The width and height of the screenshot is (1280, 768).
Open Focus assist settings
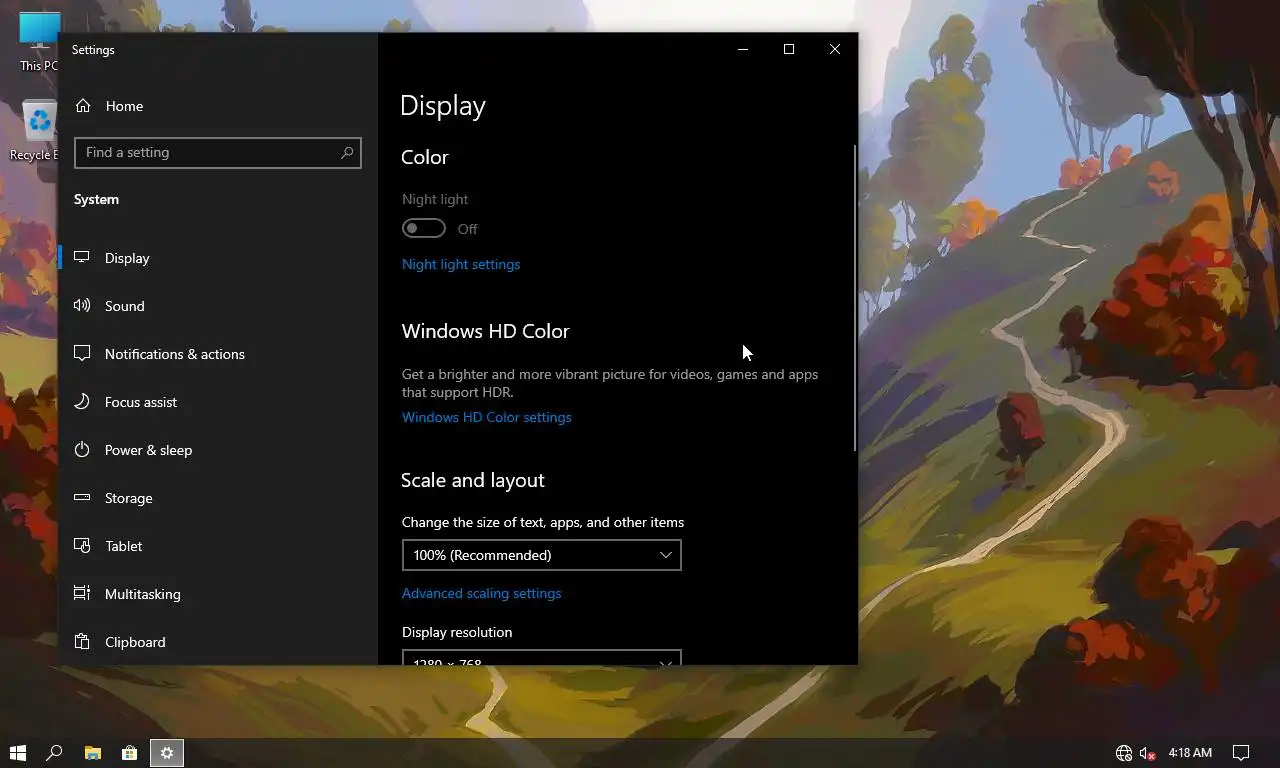218,402
